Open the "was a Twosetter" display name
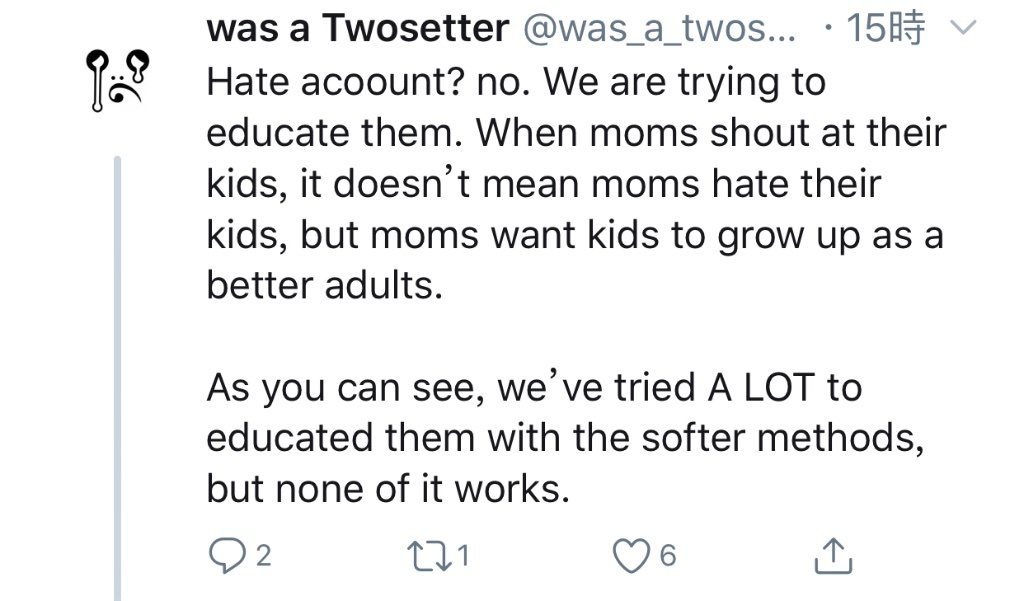The image size is (1024, 601). pyautogui.click(x=357, y=28)
